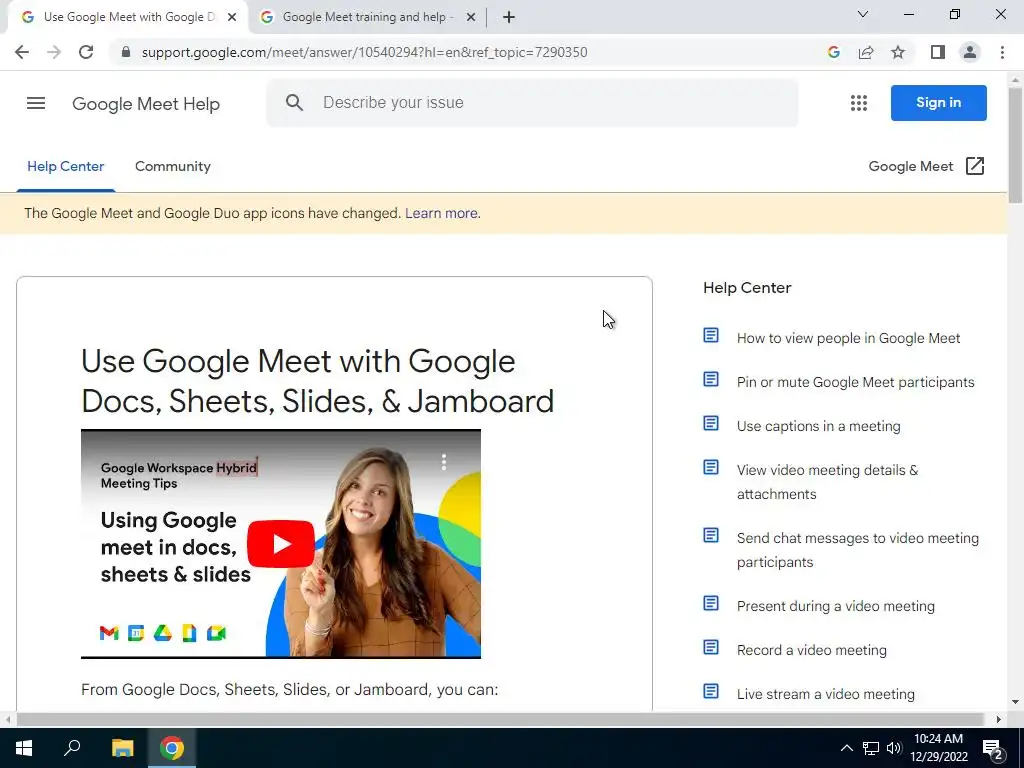Image resolution: width=1024 pixels, height=768 pixels.
Task: Click the Google icon in address bar
Action: 833,52
